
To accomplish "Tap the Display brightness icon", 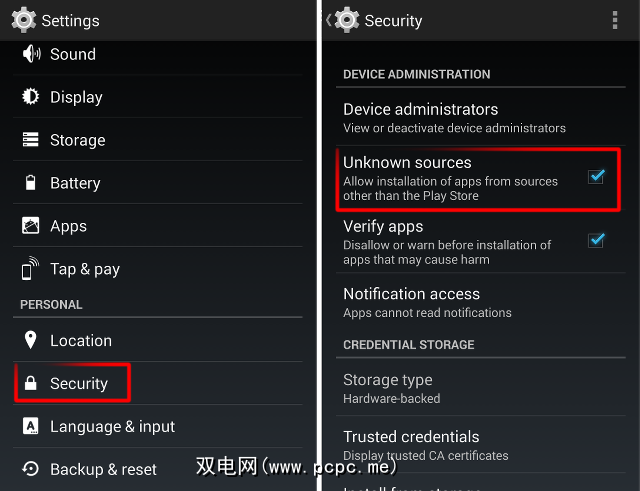I will click(x=31, y=97).
